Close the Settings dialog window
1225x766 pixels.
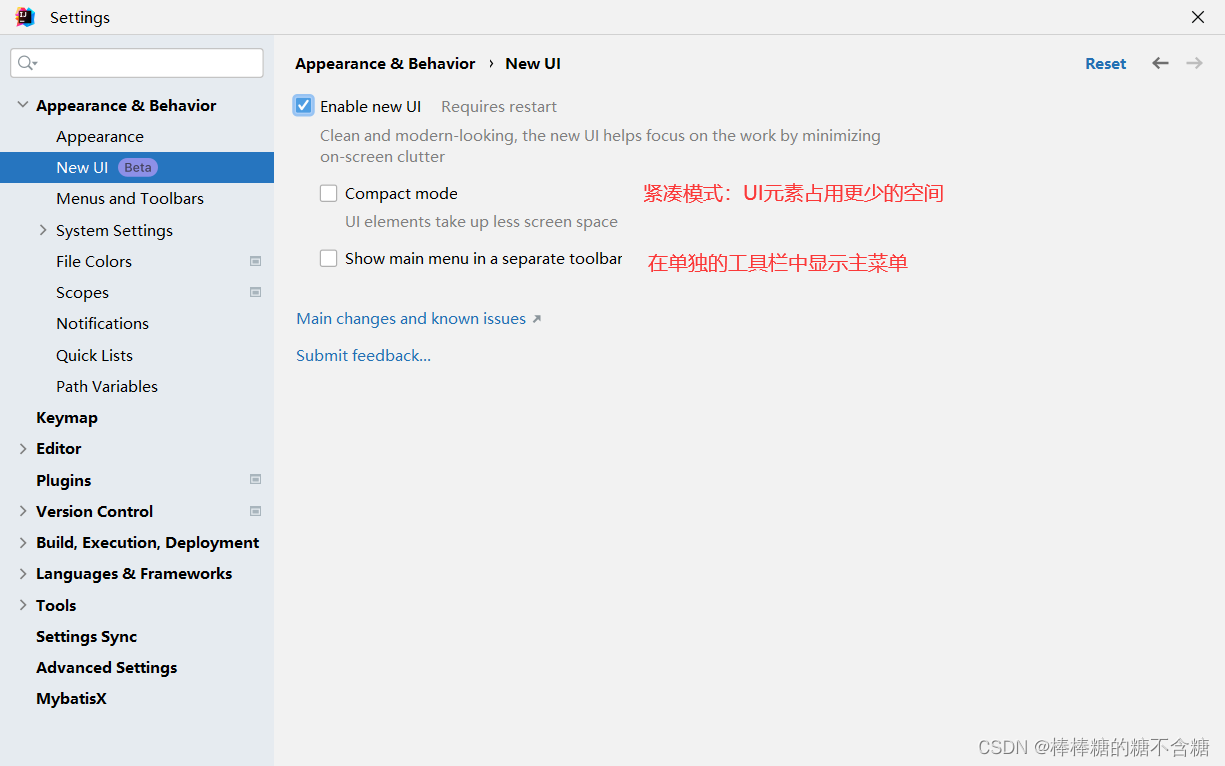tap(1197, 17)
